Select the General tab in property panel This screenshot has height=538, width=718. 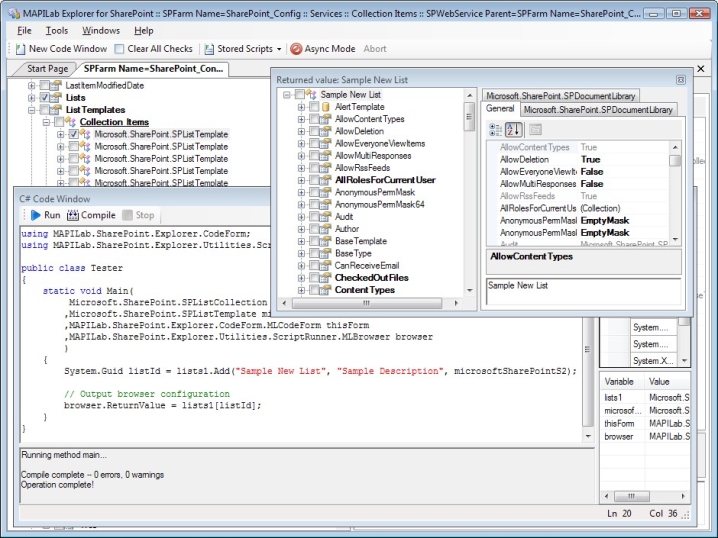(500, 109)
